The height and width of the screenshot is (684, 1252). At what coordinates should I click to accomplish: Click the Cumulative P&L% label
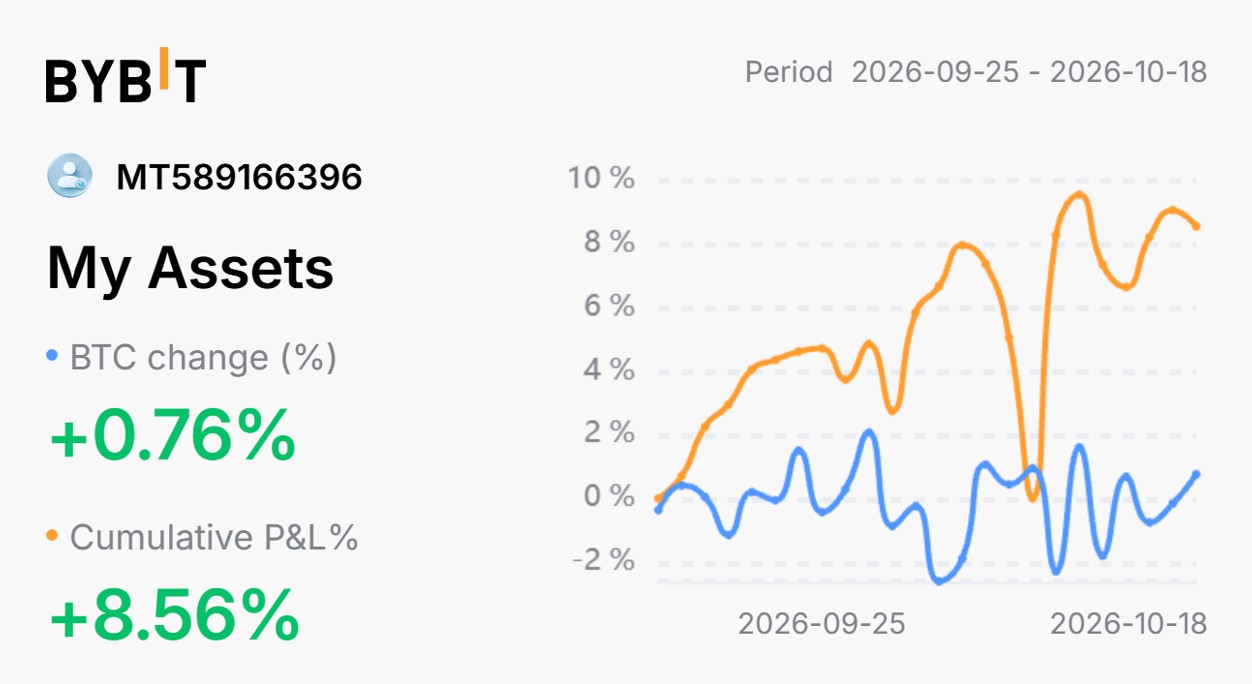click(214, 537)
